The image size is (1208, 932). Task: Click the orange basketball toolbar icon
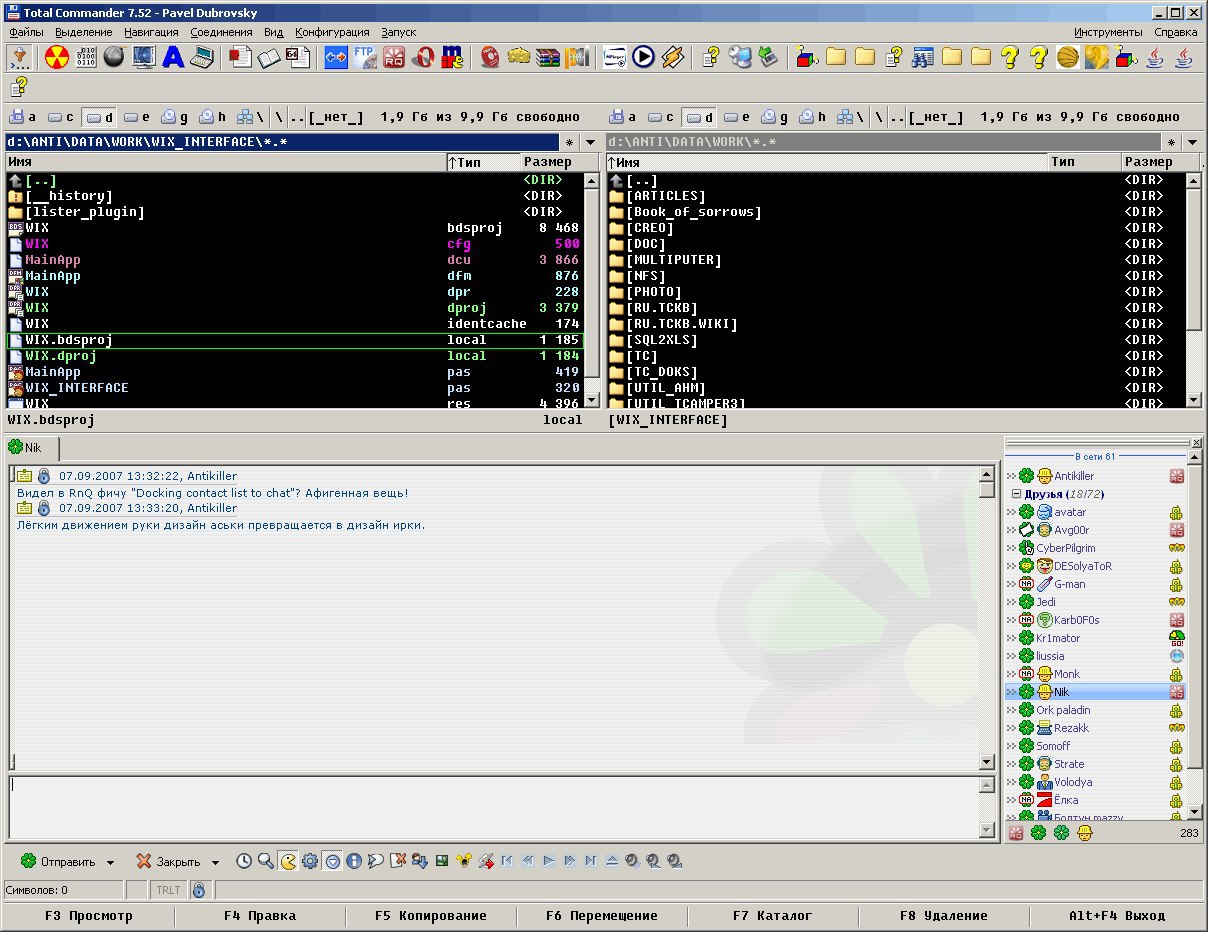tap(1068, 57)
